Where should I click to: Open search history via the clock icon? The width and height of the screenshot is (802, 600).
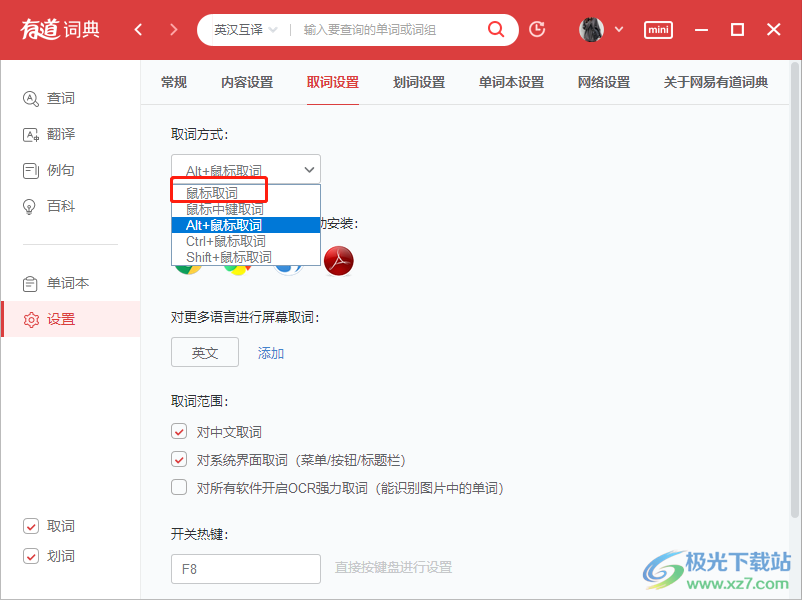pos(537,29)
